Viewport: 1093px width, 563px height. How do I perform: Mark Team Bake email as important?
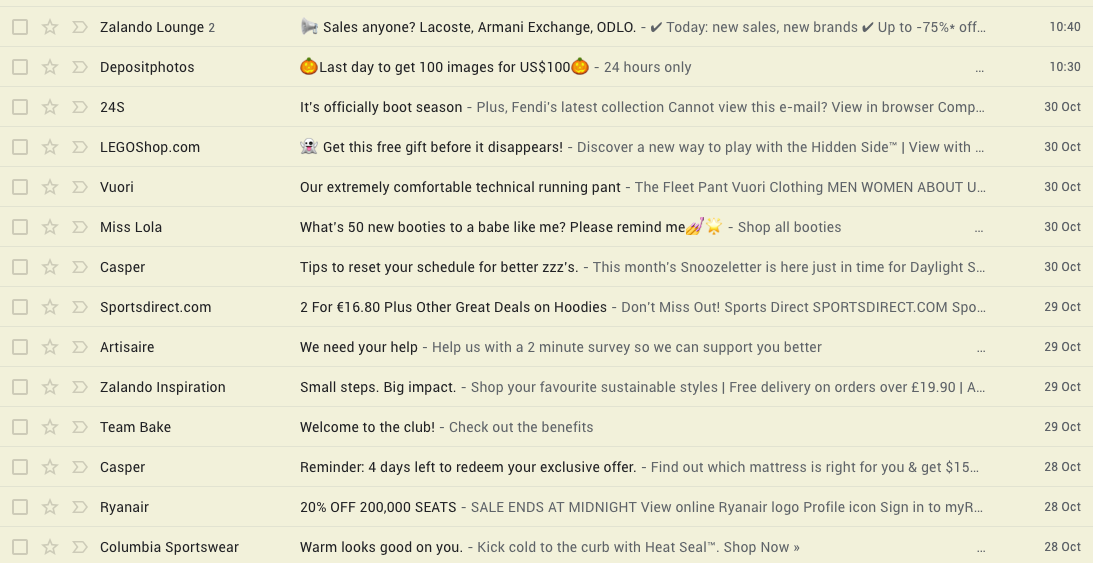point(79,427)
